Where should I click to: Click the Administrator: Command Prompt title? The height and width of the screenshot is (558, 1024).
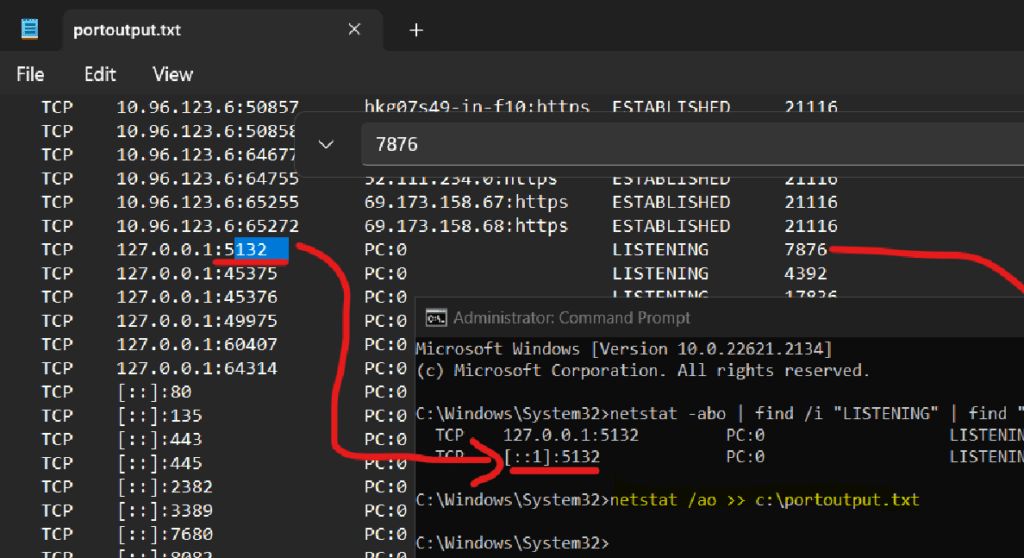click(x=571, y=318)
